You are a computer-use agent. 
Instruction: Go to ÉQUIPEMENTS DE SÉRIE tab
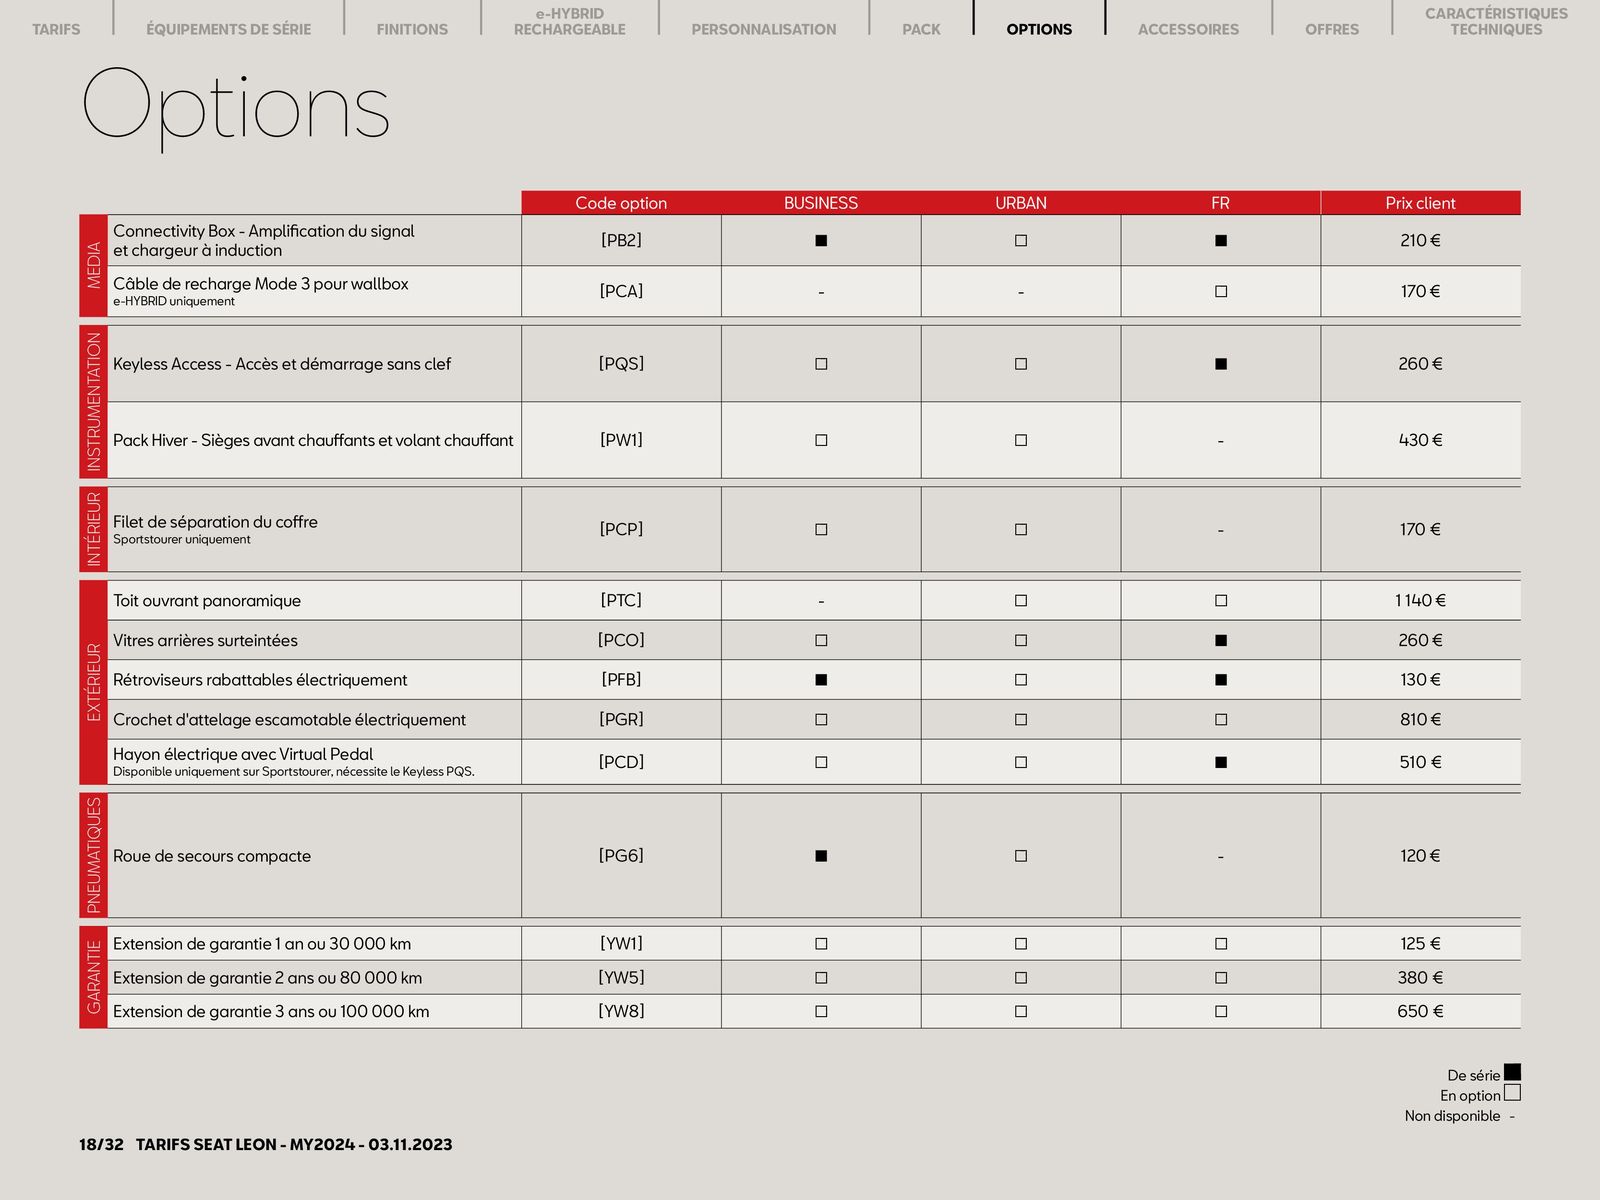pyautogui.click(x=228, y=29)
